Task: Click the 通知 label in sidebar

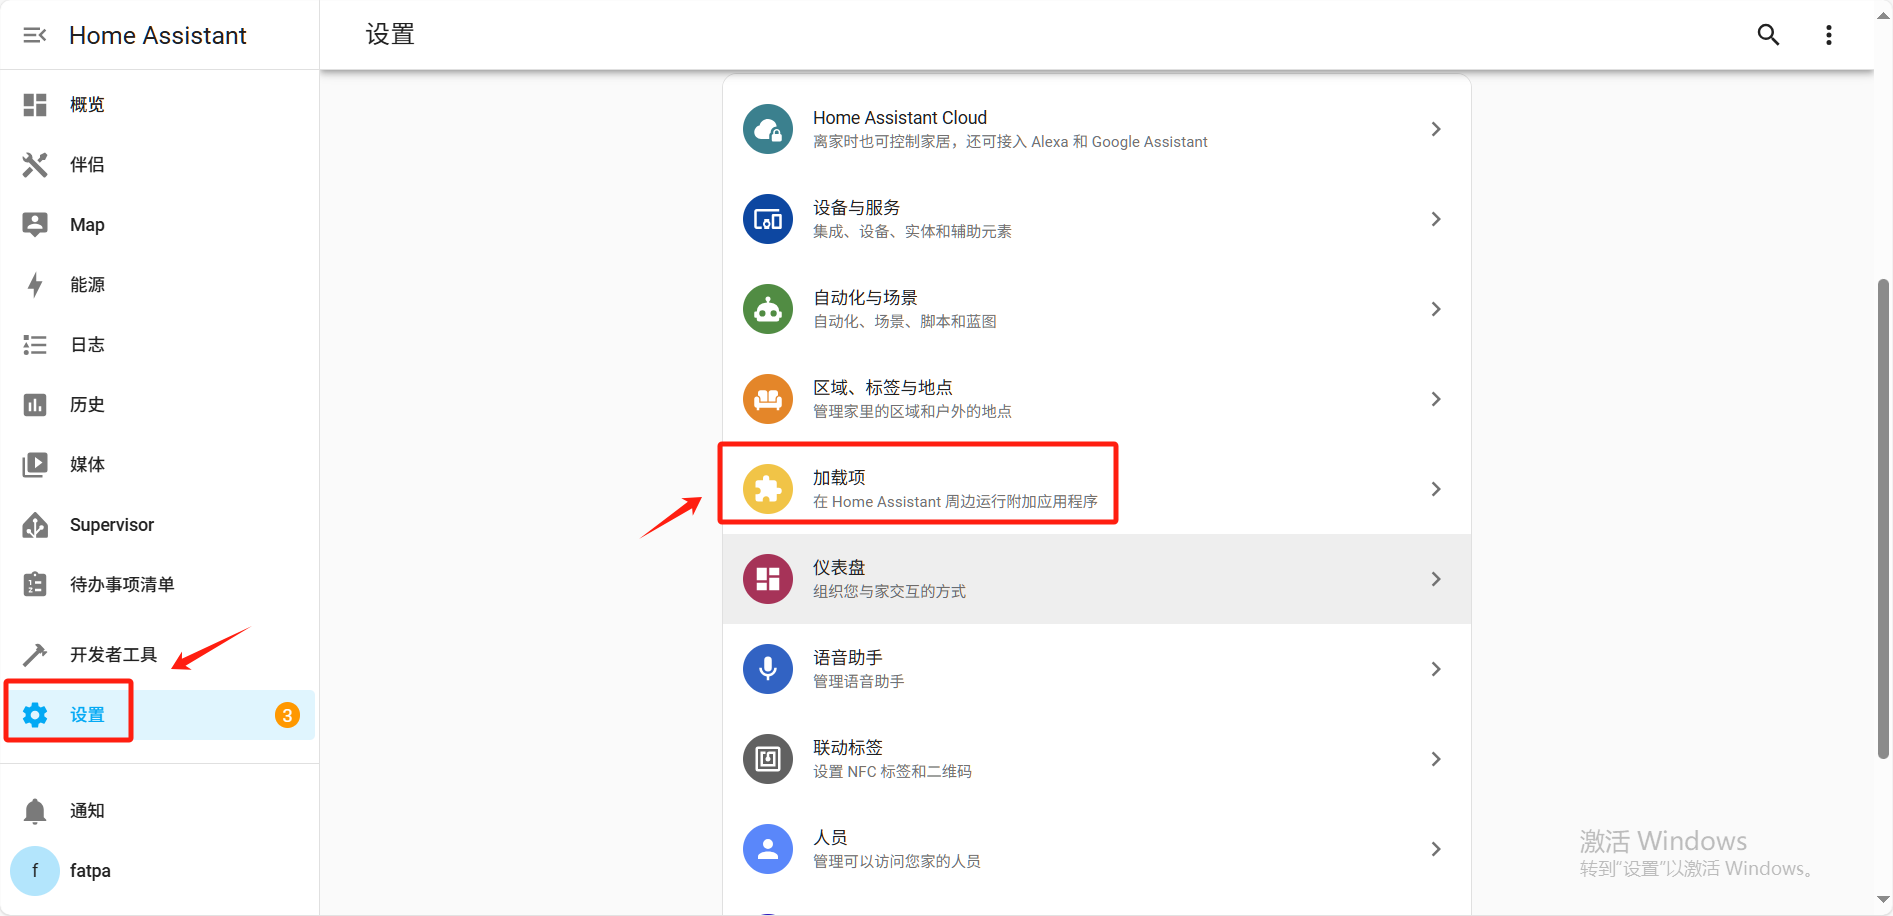Action: pos(87,811)
